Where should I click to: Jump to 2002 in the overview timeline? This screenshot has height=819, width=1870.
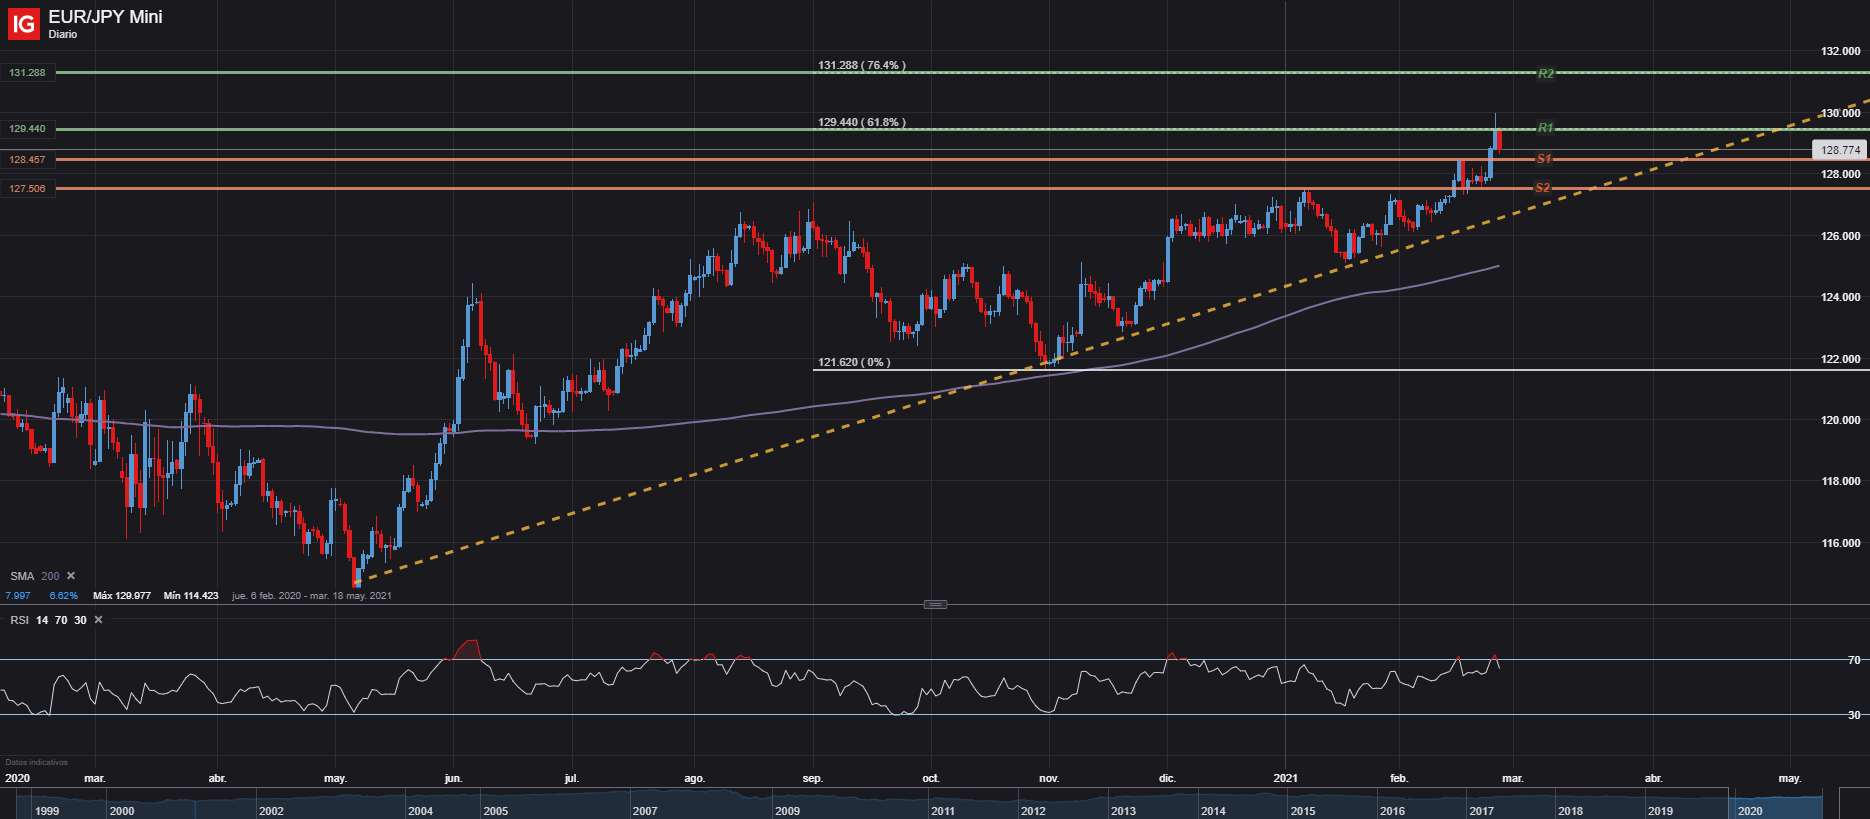(x=271, y=811)
